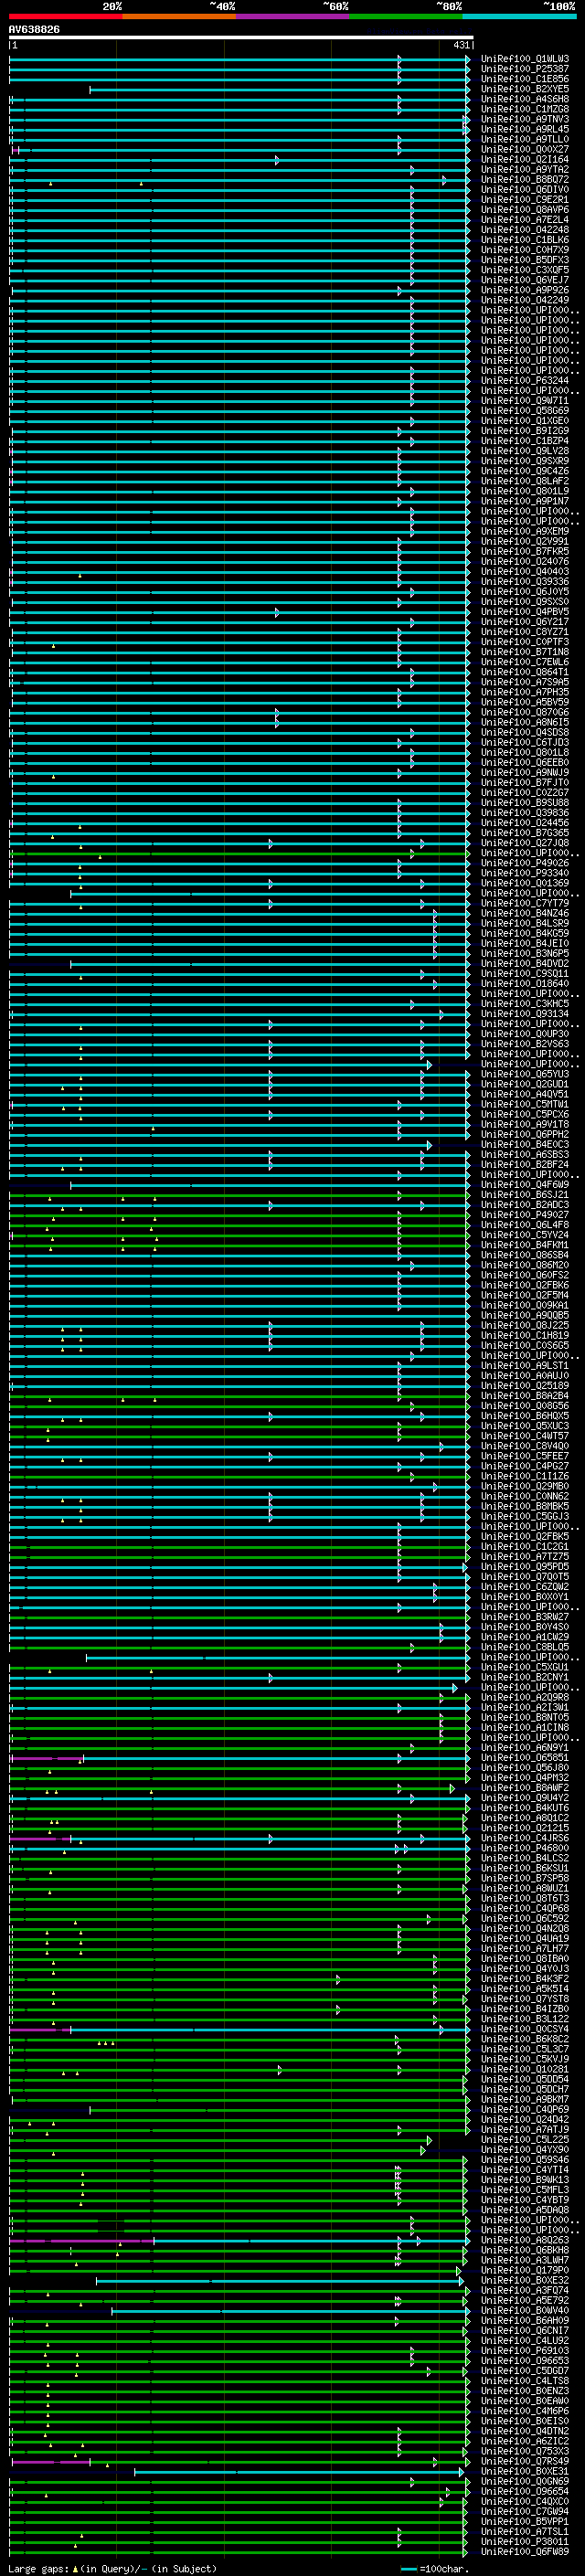Select hit label UniRef100_P49027

525,1215
